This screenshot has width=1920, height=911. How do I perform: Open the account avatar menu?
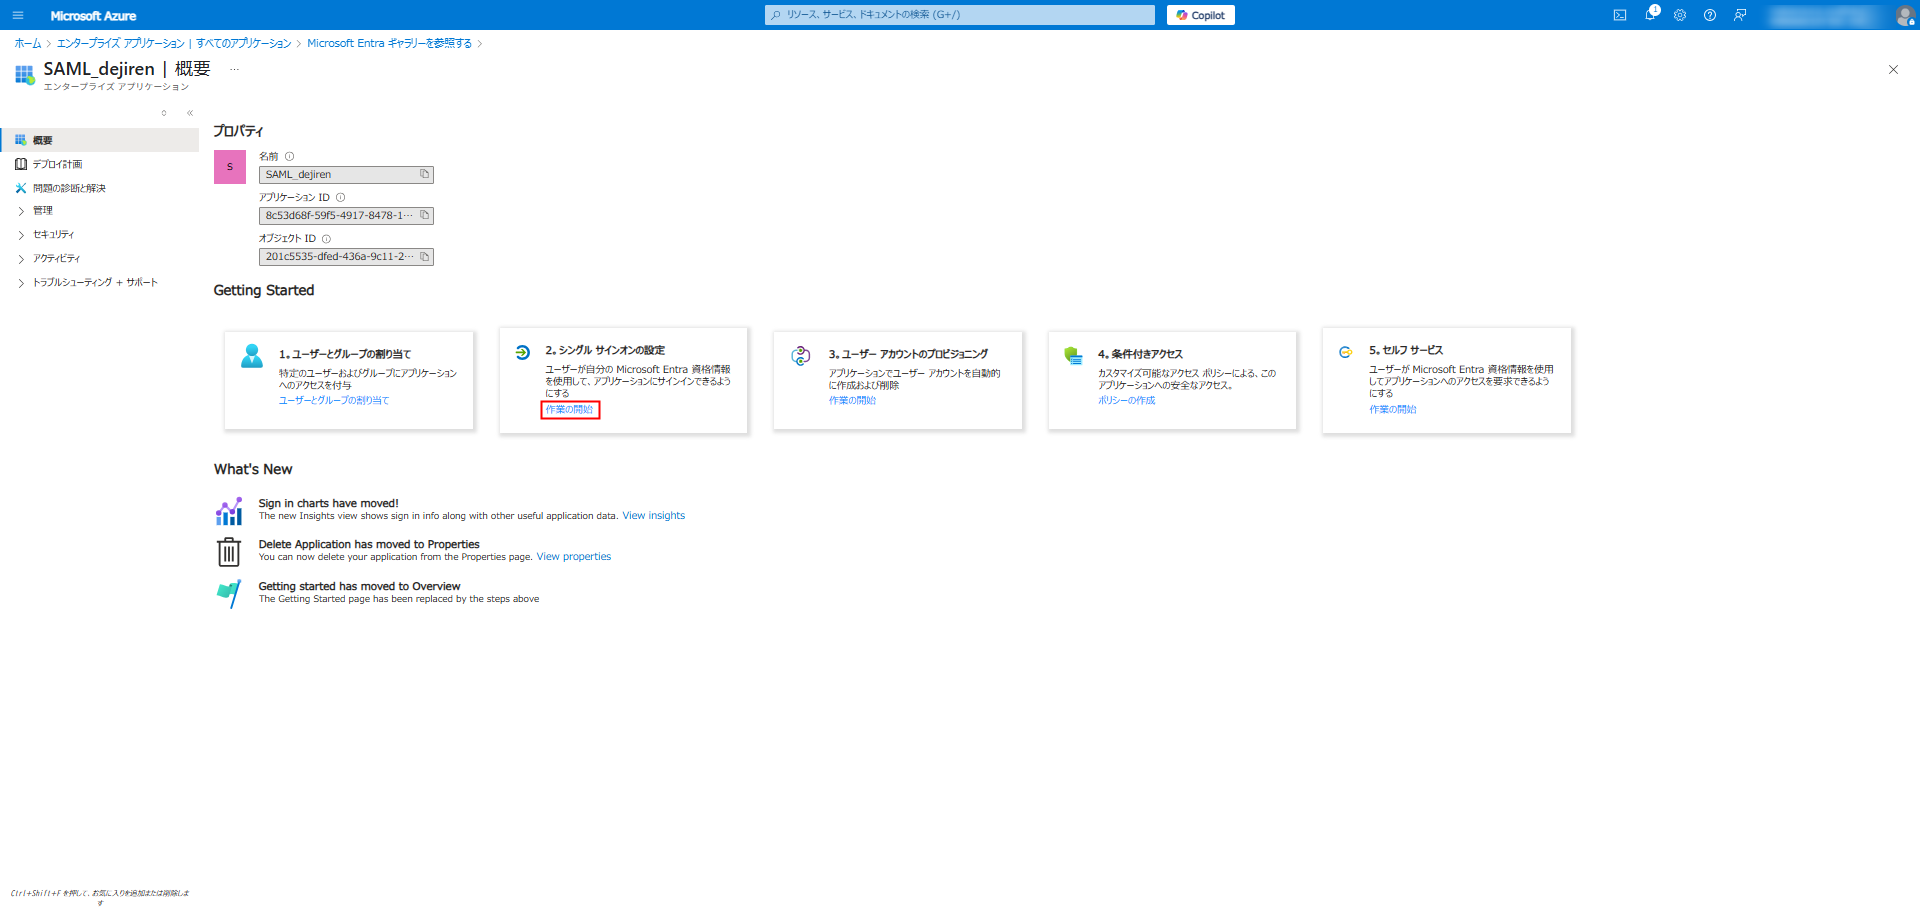pyautogui.click(x=1905, y=15)
